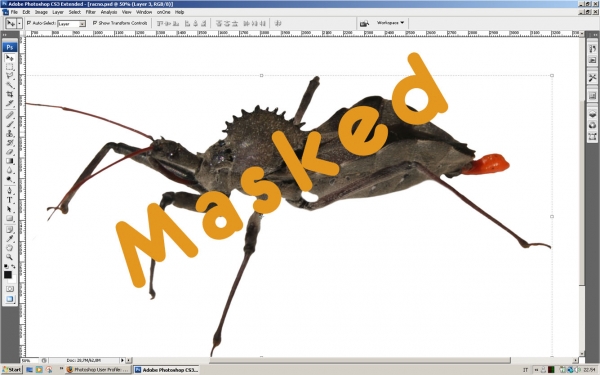Select the Gradient tool
The width and height of the screenshot is (600, 375).
(x=10, y=161)
